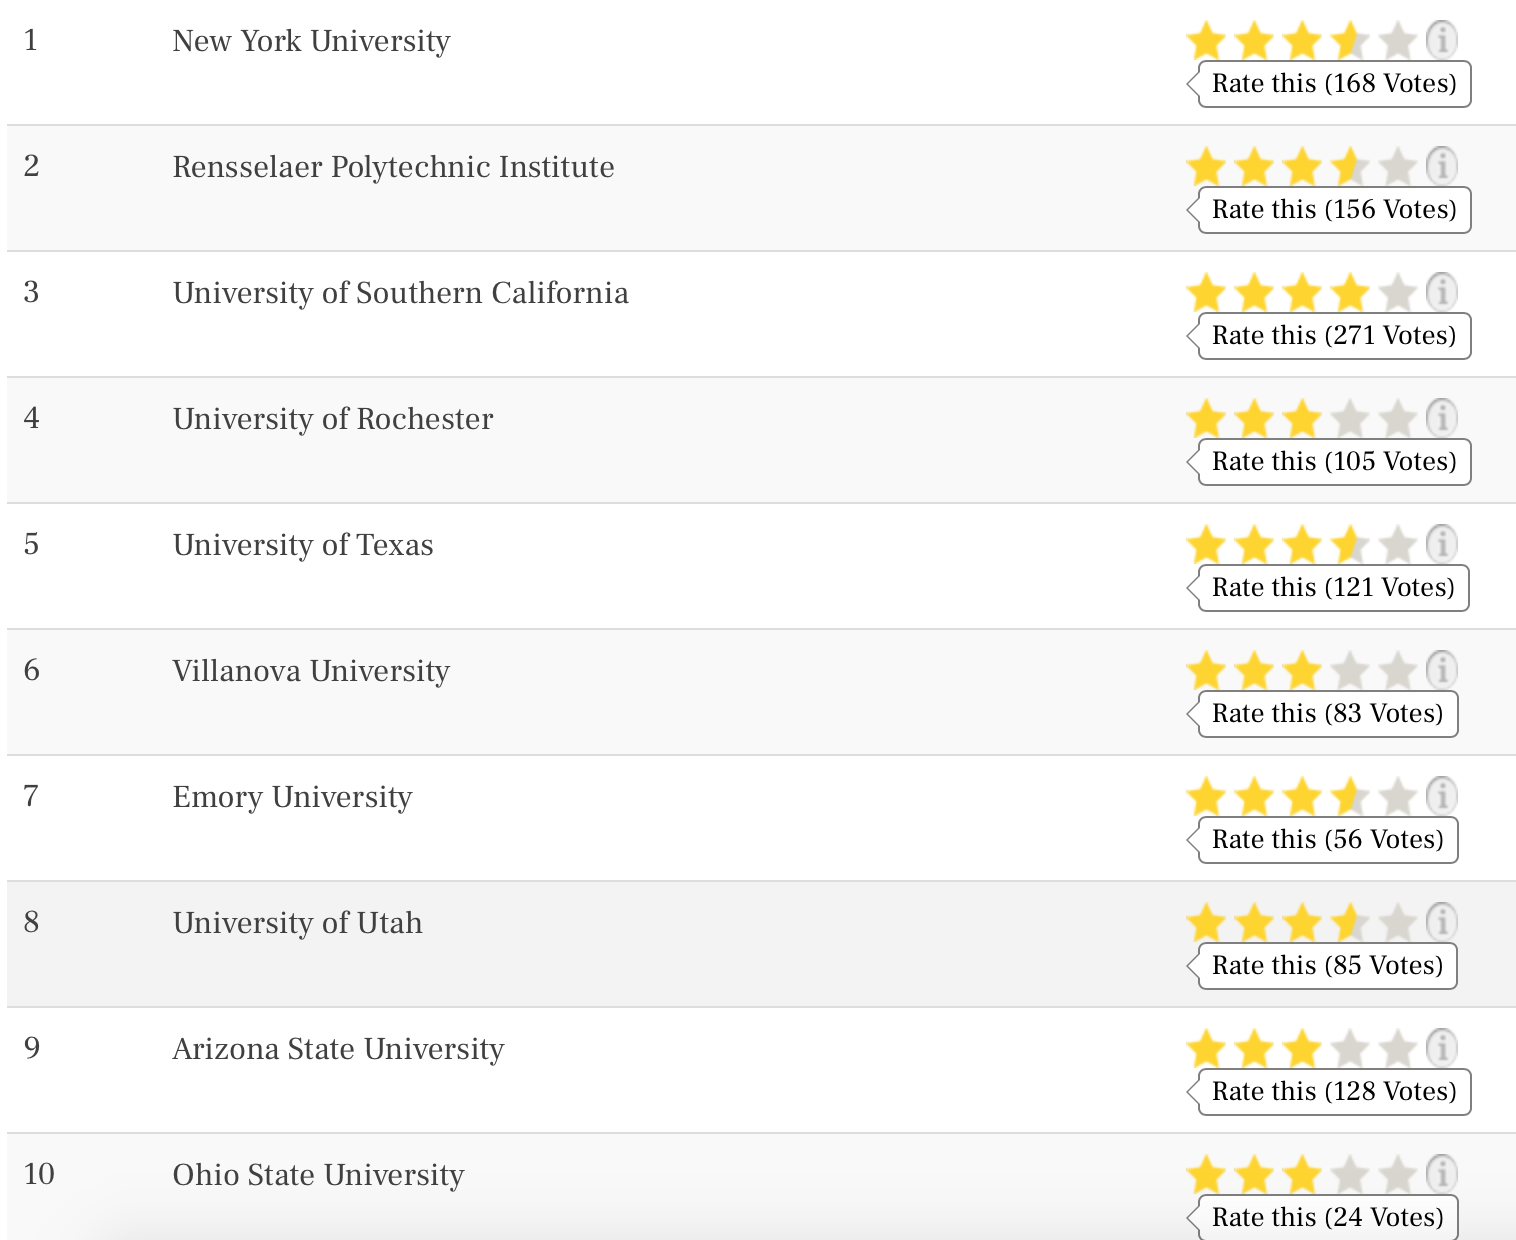Click info icon for University of Southern California

[1441, 292]
